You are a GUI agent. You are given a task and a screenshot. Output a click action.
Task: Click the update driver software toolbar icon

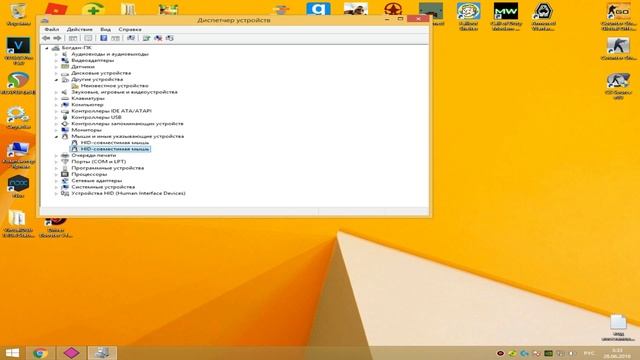[x=146, y=38]
